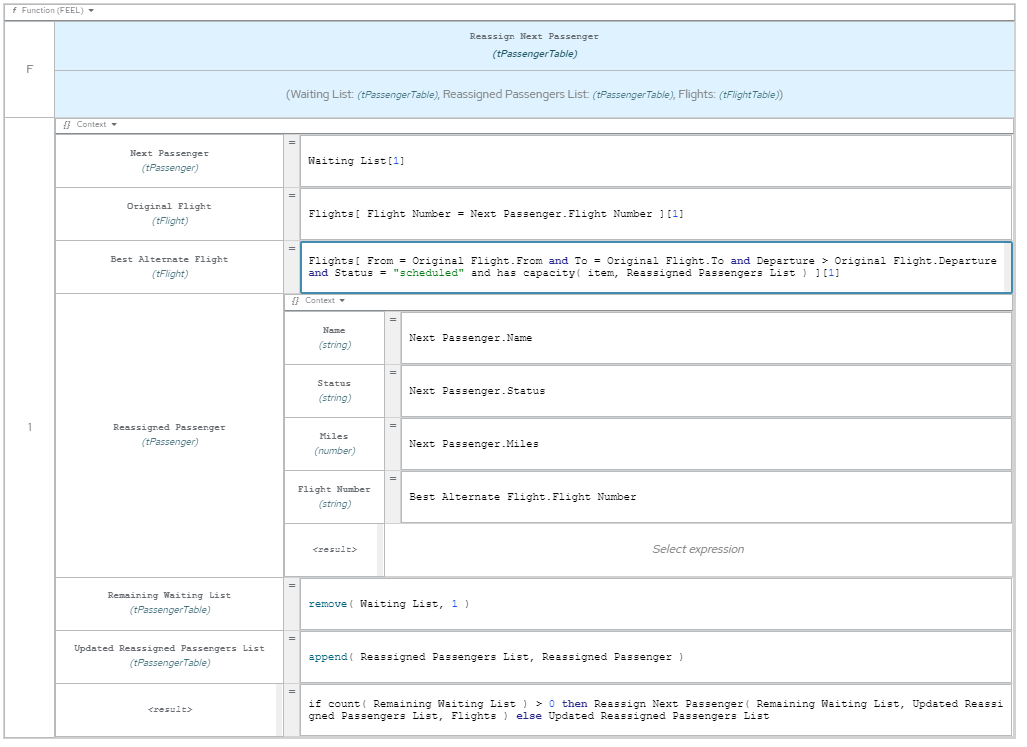Click the function kind cell labeled F
The height and width of the screenshot is (747, 1027).
29,69
